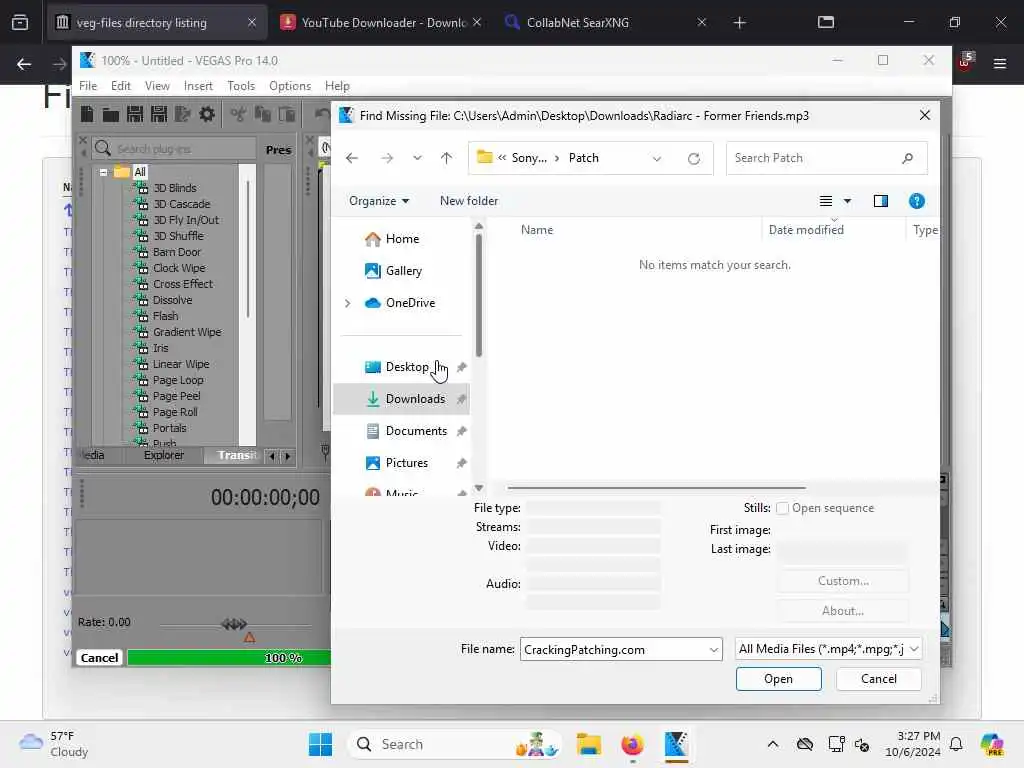Open Edit menu in VEGAS
Viewport: 1024px width, 768px height.
[120, 86]
